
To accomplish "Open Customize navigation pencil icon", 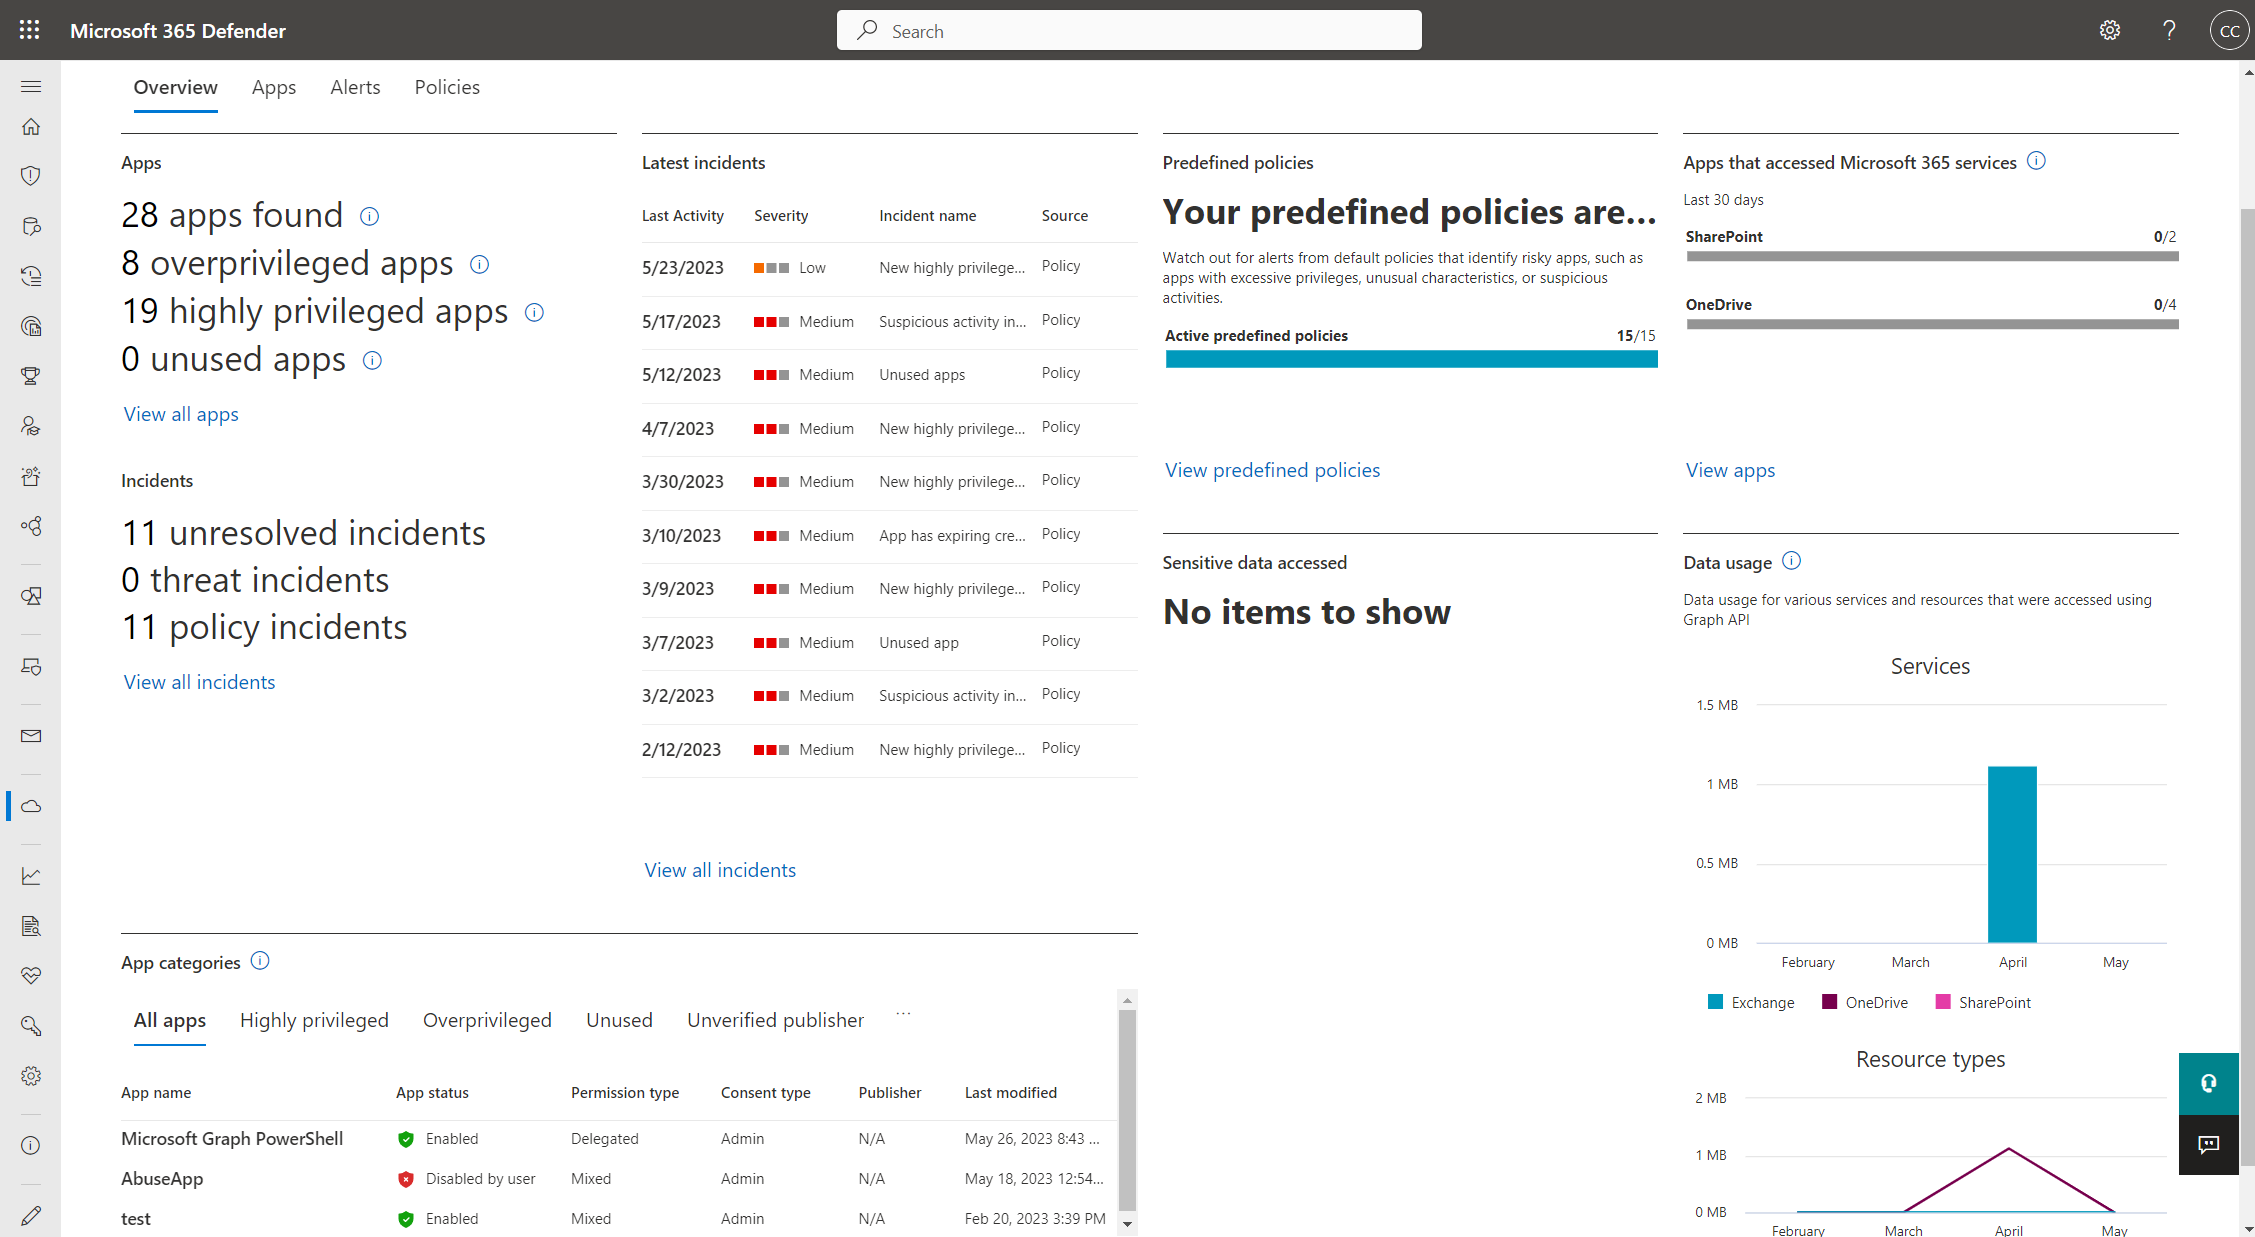I will coord(31,1216).
